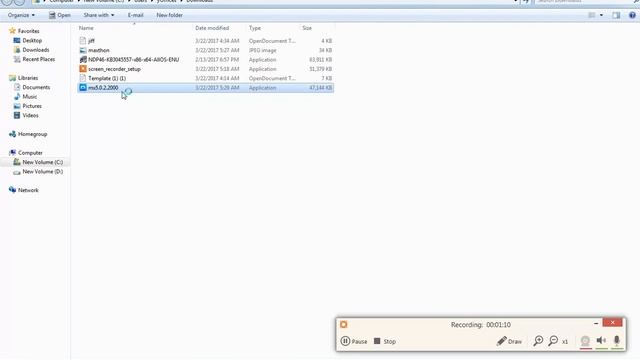This screenshot has width=640, height=360.
Task: Activate the Draw pencil tool
Action: pyautogui.click(x=509, y=341)
